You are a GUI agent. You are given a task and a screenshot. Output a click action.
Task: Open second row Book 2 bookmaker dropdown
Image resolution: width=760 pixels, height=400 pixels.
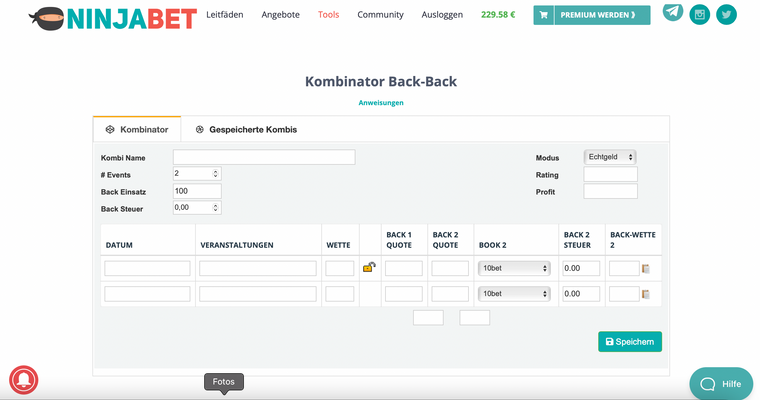(x=515, y=294)
